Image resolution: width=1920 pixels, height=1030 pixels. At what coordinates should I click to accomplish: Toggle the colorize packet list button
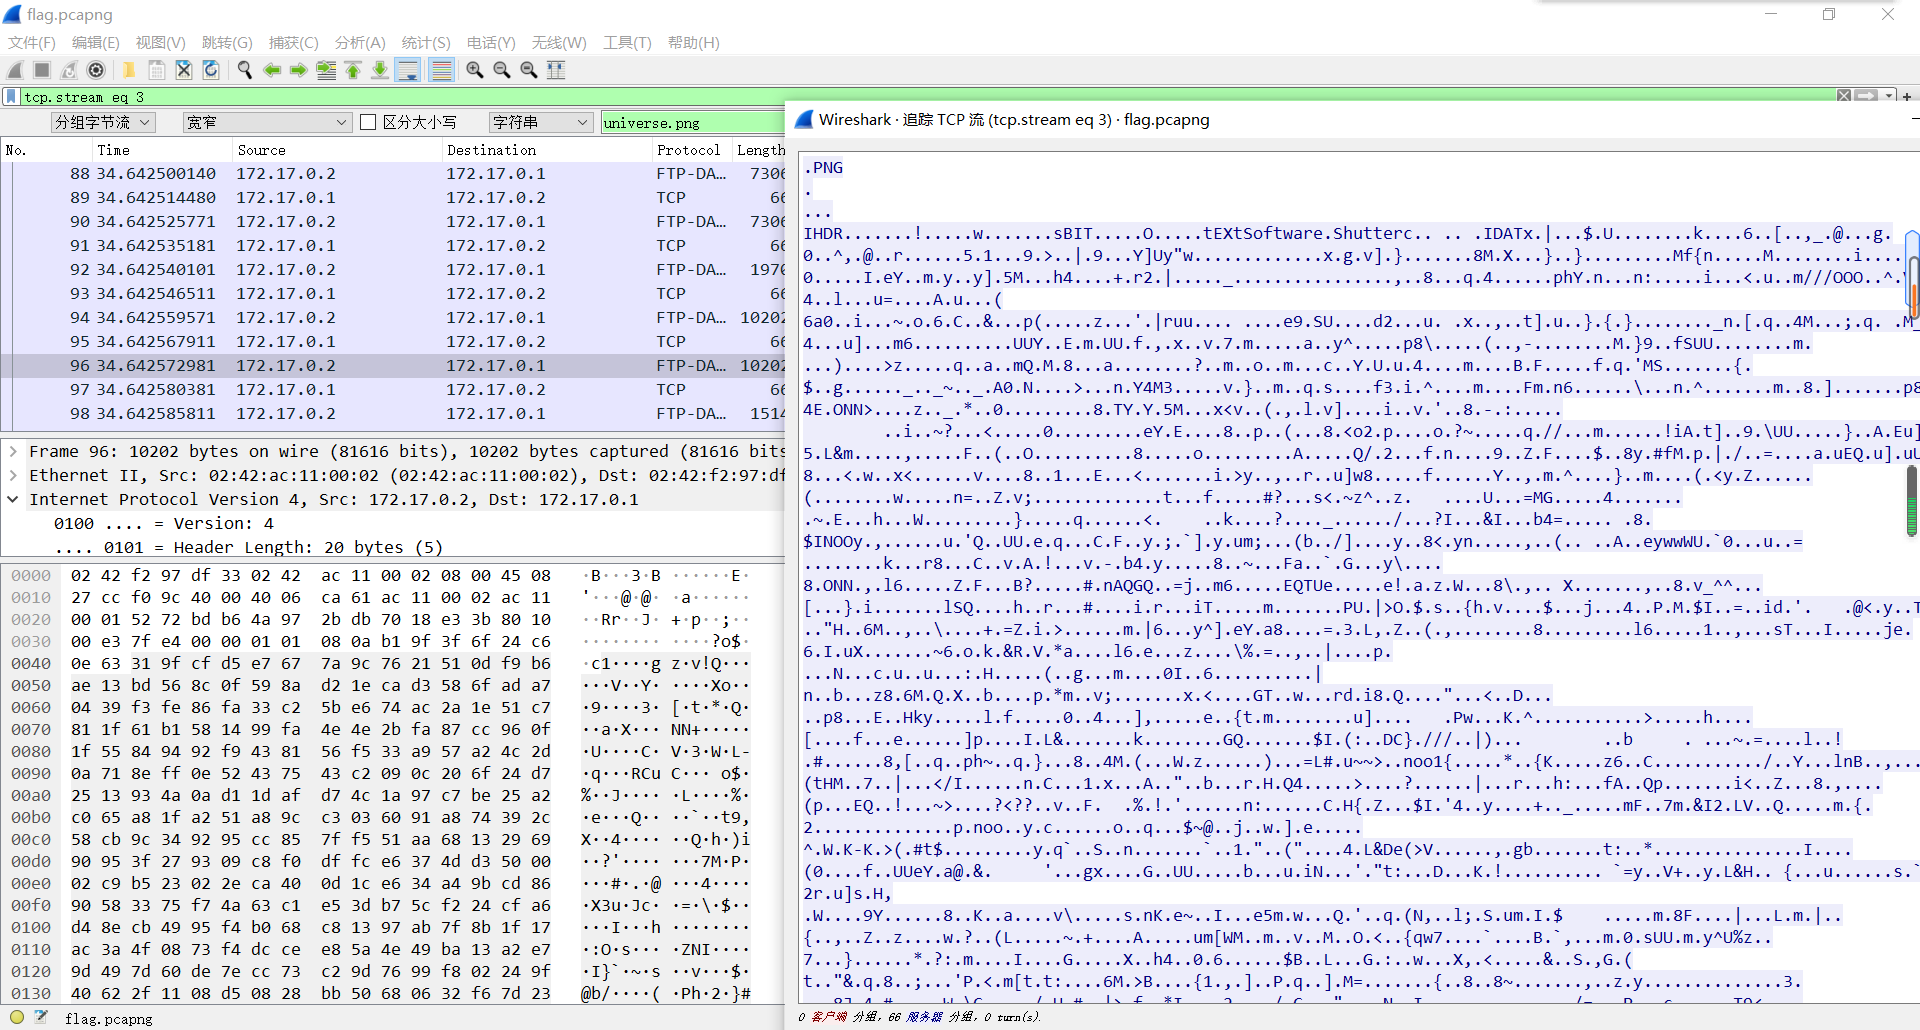point(441,70)
